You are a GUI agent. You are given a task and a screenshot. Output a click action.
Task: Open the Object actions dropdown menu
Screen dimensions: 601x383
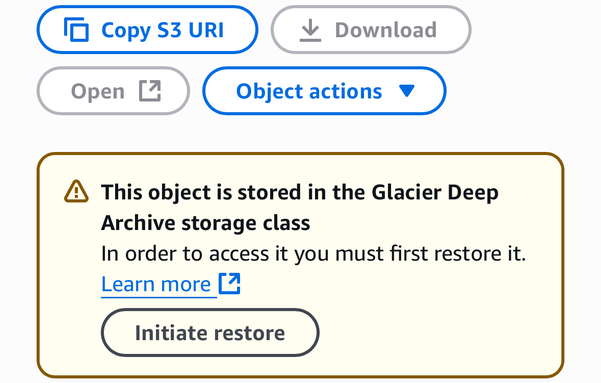pos(324,91)
